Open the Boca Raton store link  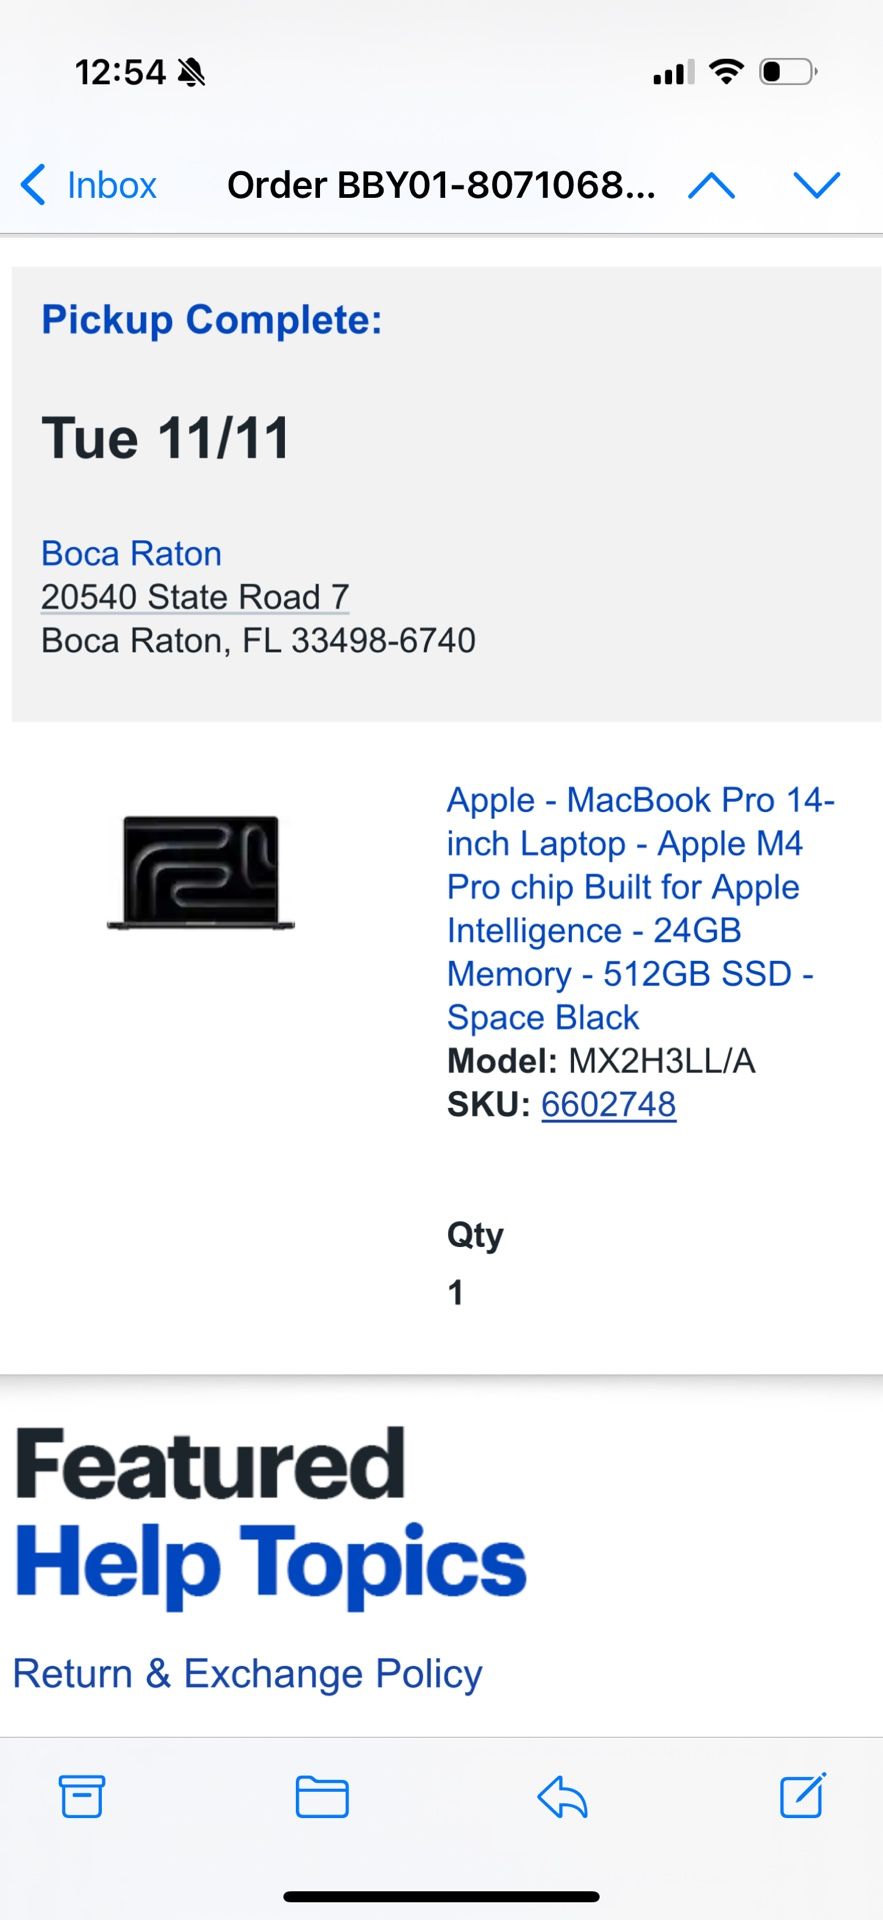(x=131, y=553)
